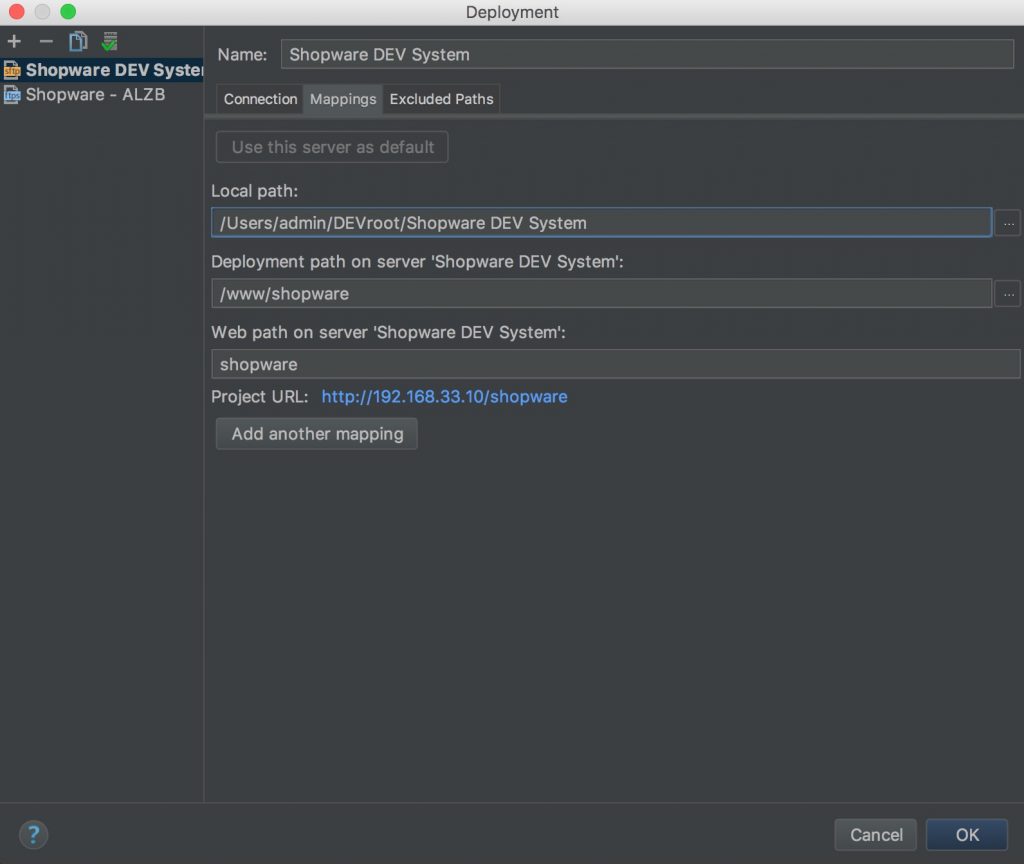The image size is (1024, 864).
Task: Switch to the Connection tab
Action: (259, 99)
